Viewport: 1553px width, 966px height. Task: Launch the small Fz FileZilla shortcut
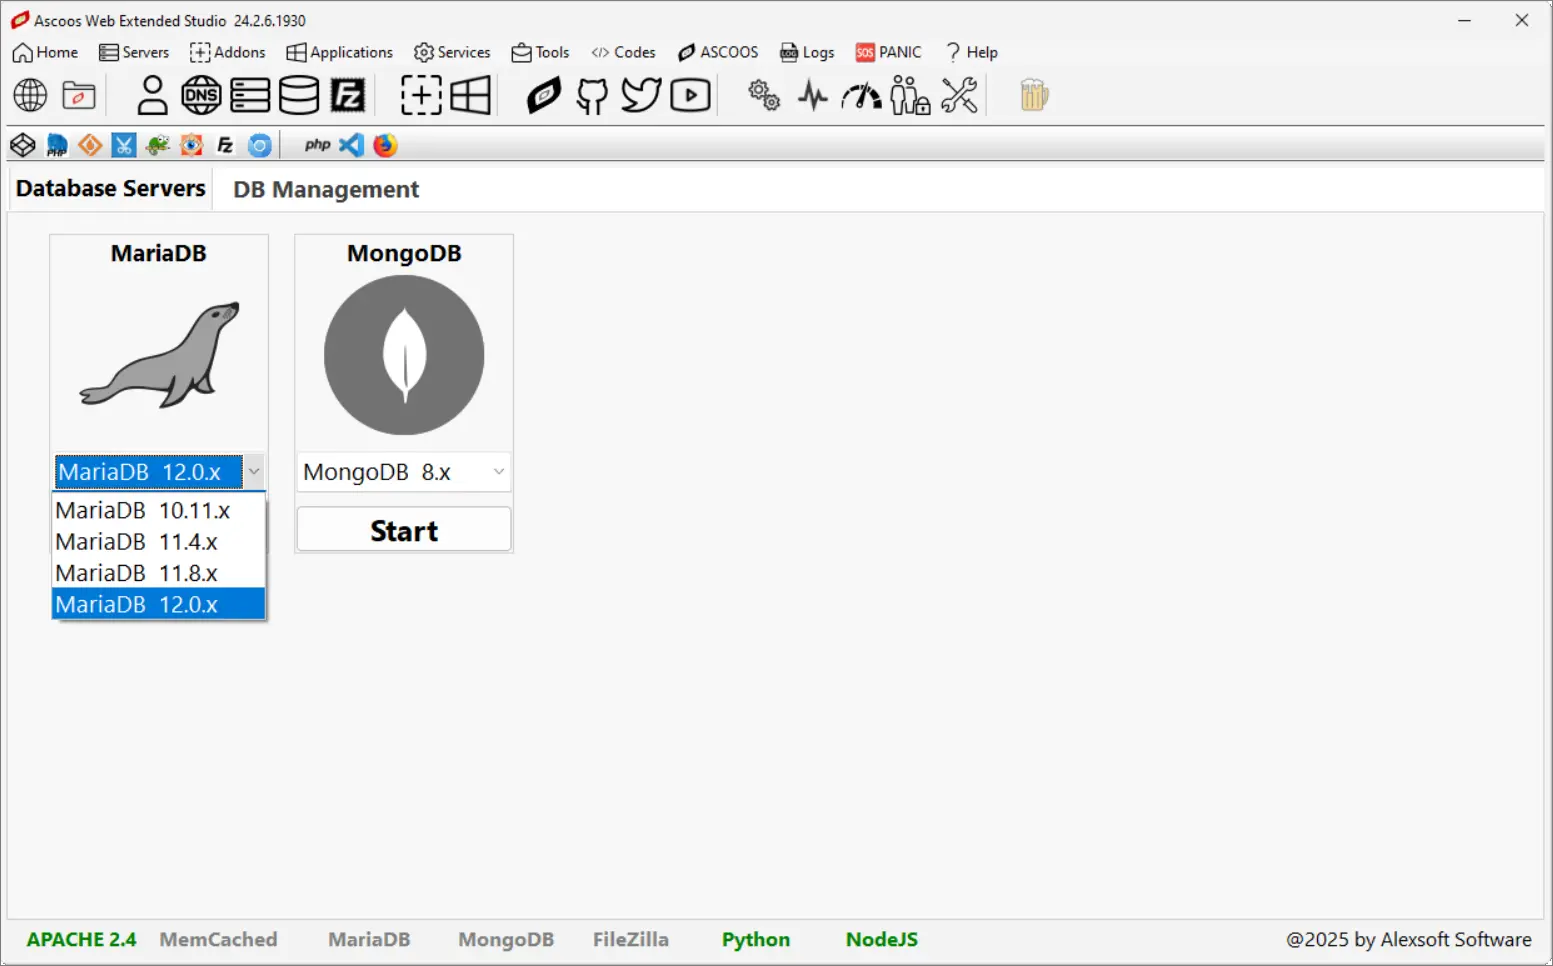(226, 146)
